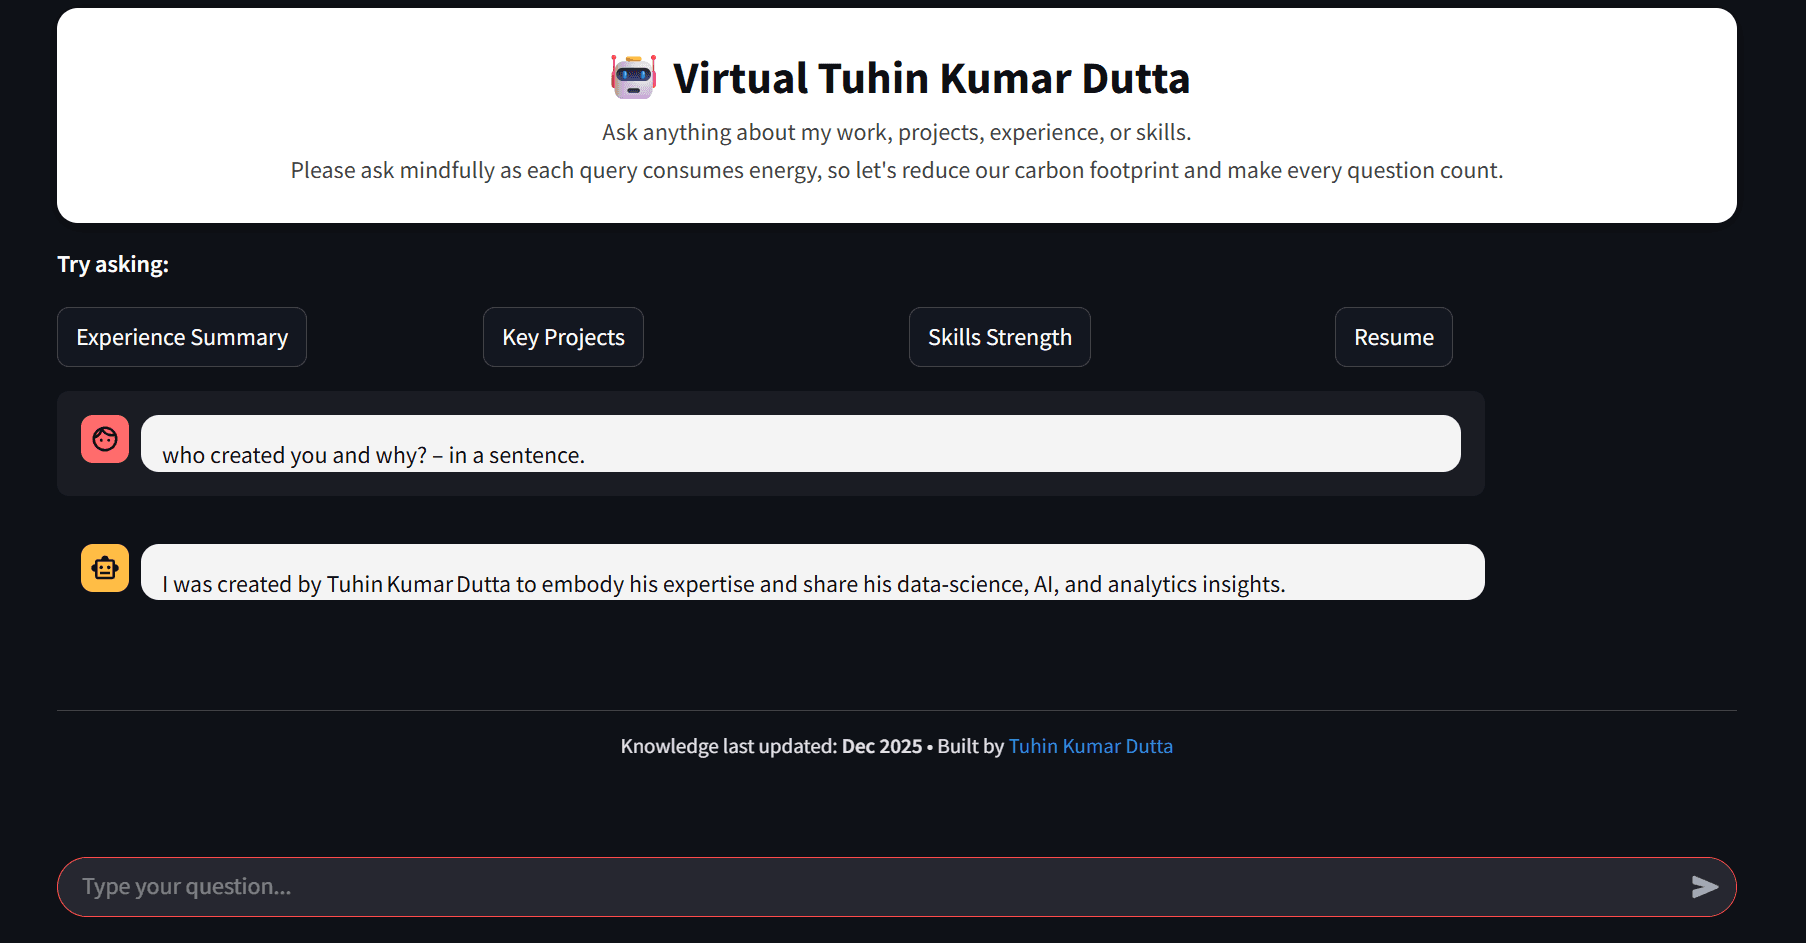Image resolution: width=1806 pixels, height=943 pixels.
Task: Select the Experience Summary suggestion
Action: [x=182, y=337]
